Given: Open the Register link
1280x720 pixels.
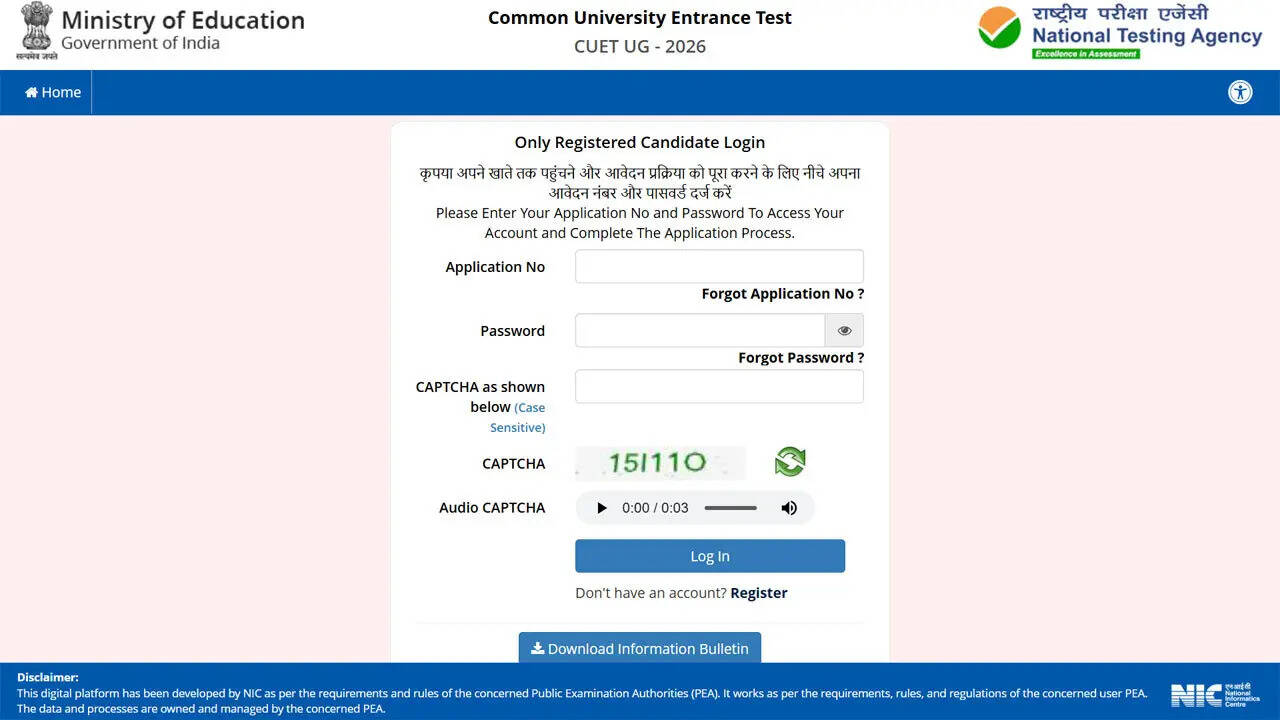Looking at the screenshot, I should pyautogui.click(x=759, y=593).
